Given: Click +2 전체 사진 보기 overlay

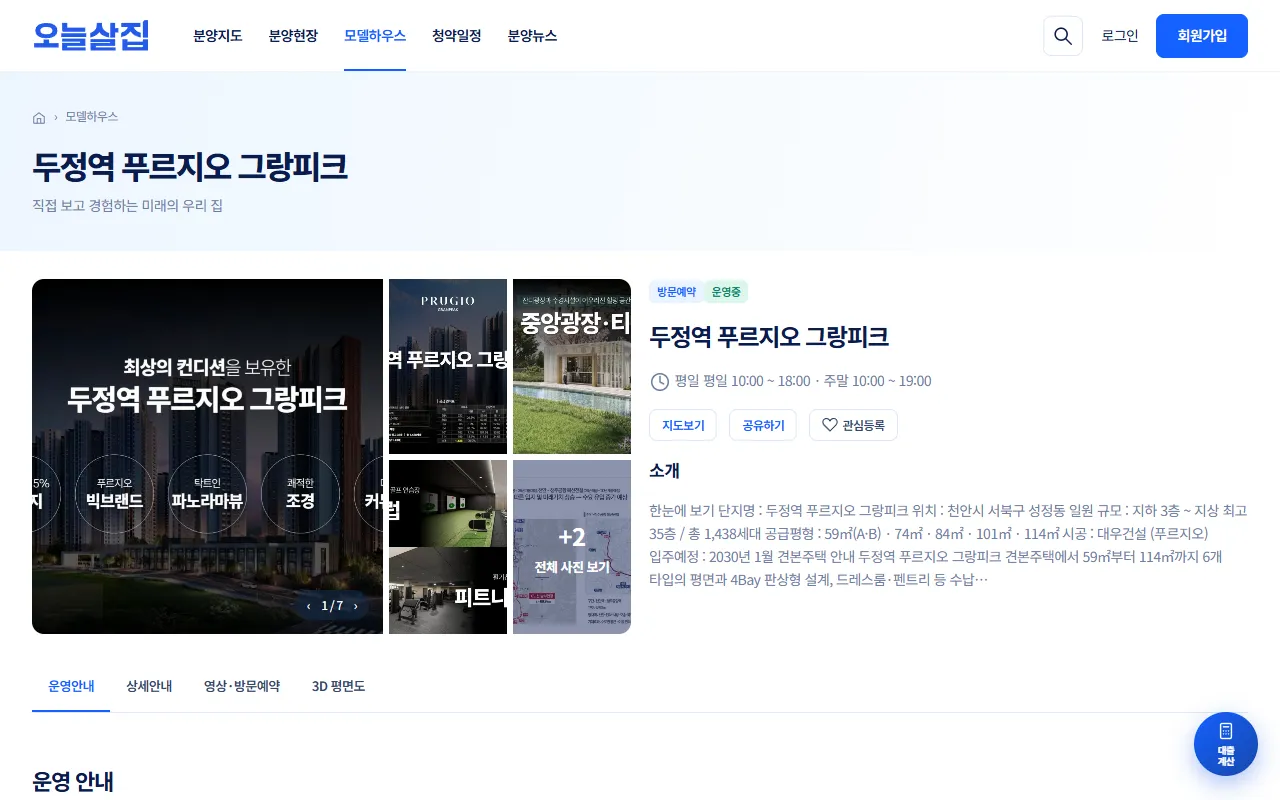Looking at the screenshot, I should [572, 547].
